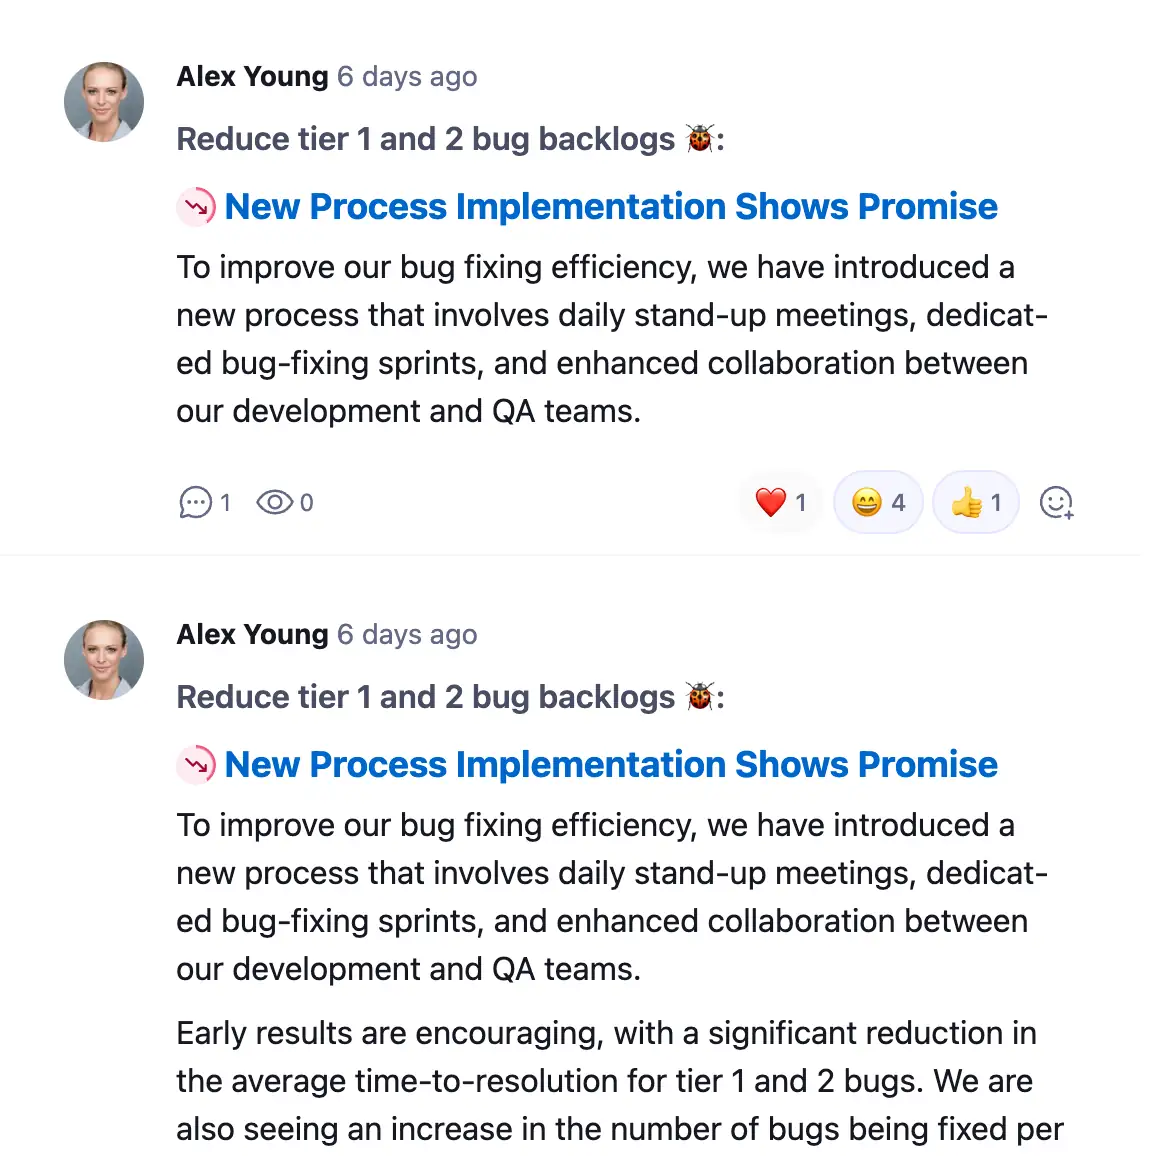Click the comment bubble icon in first post

point(195,502)
